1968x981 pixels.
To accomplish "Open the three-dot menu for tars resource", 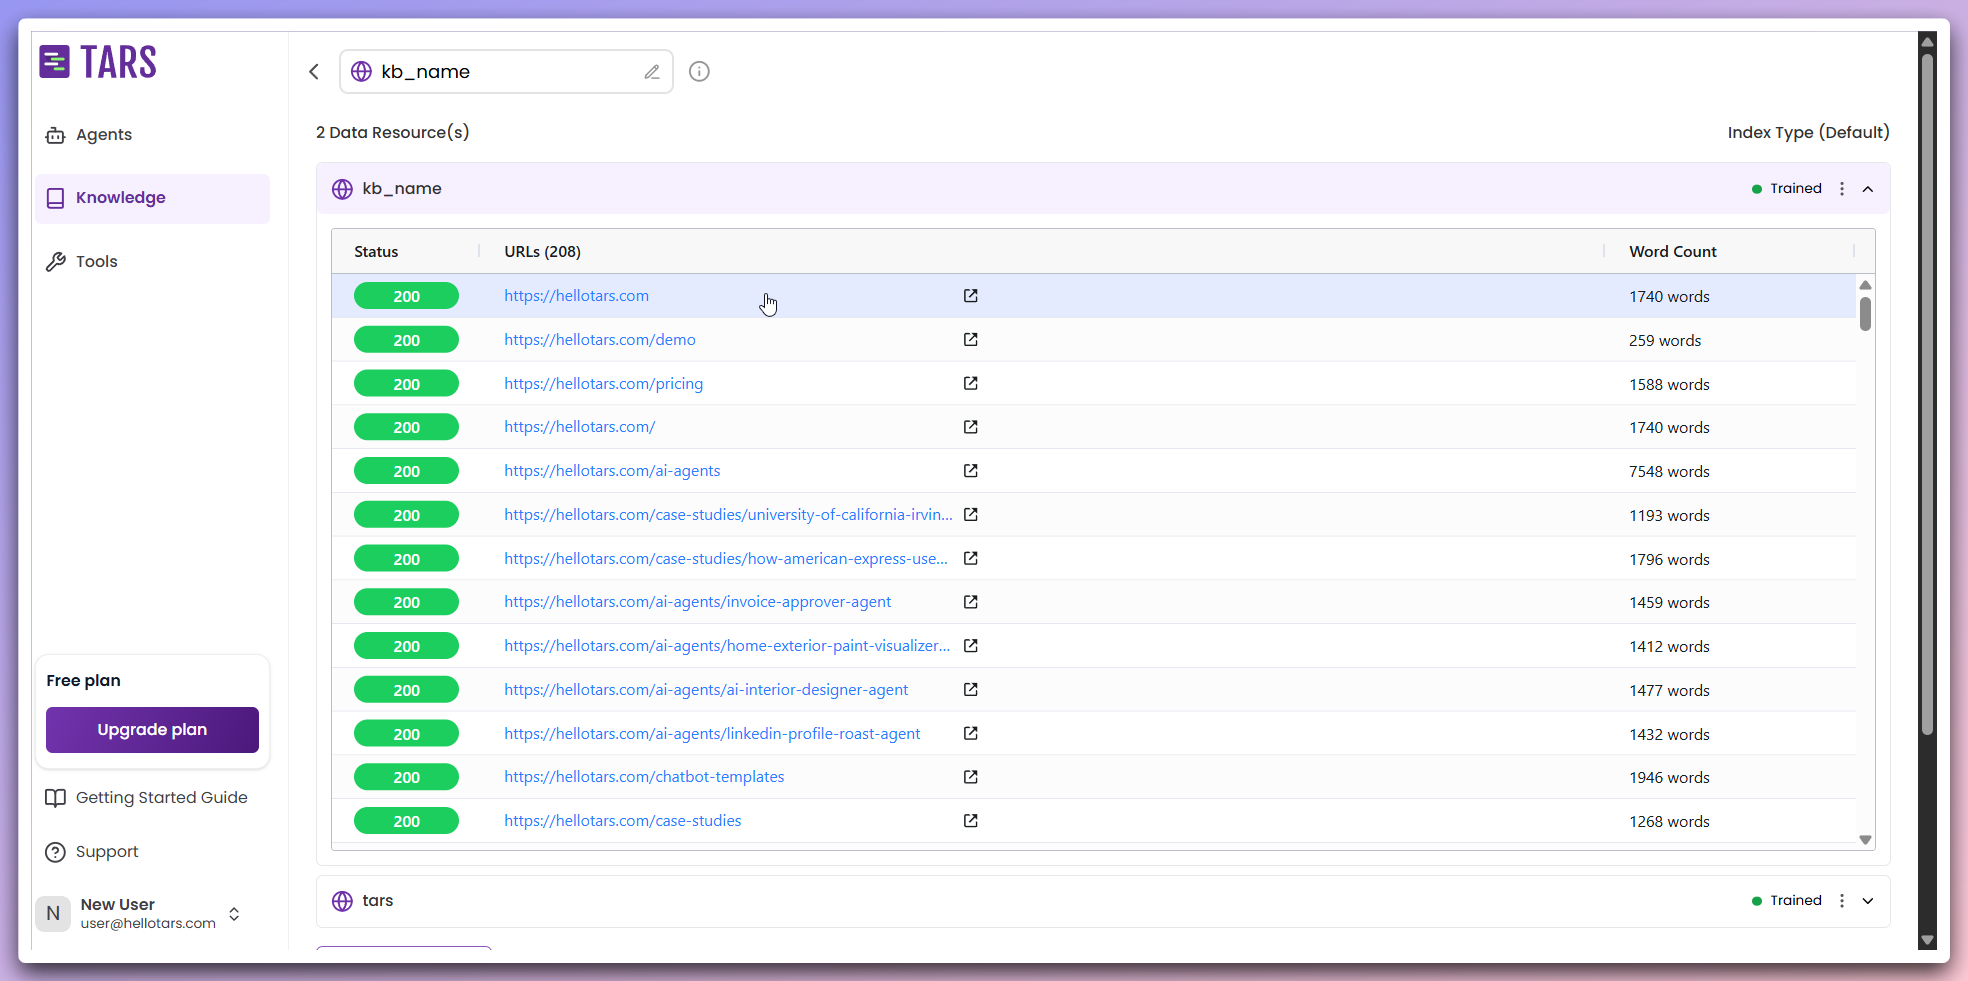I will coord(1842,901).
